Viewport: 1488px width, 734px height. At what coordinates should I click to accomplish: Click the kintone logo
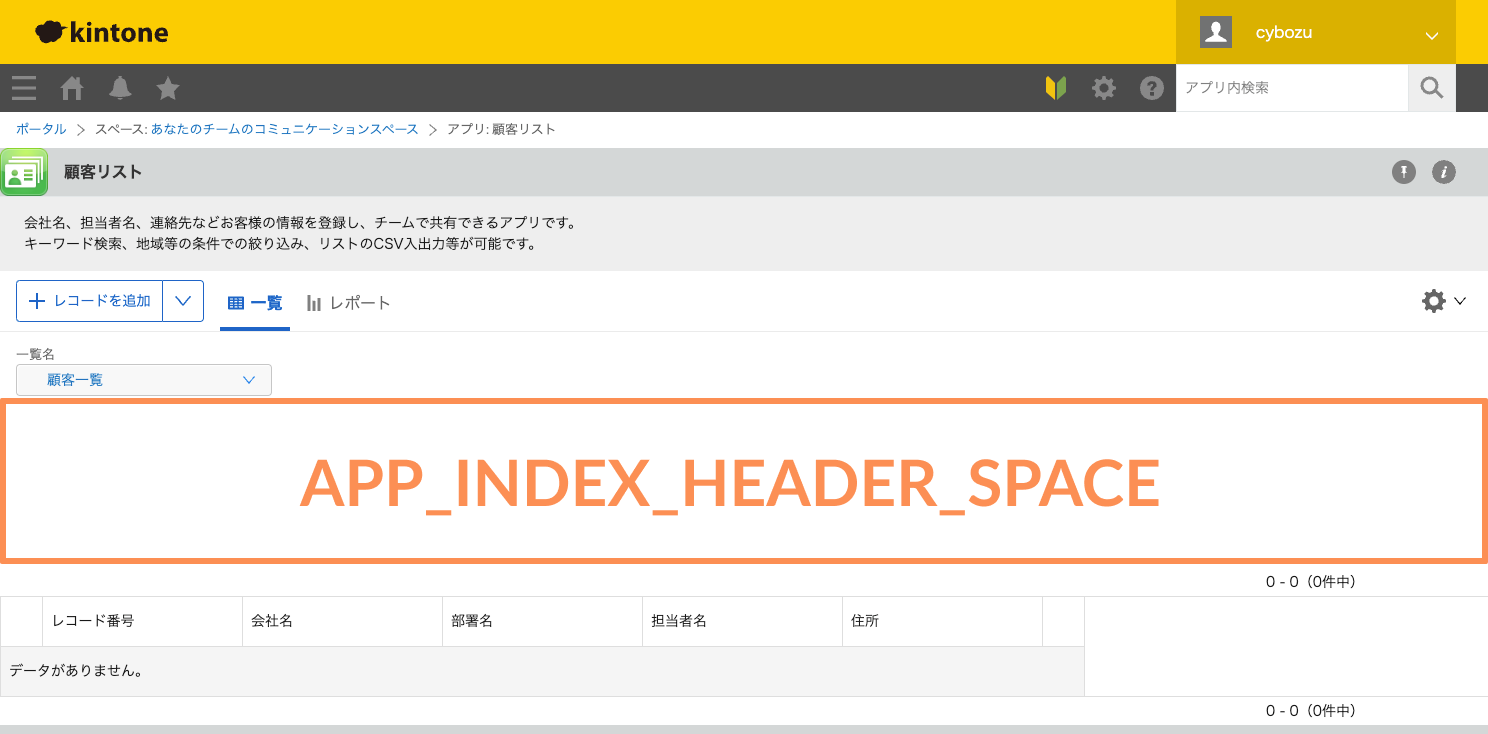coord(101,32)
